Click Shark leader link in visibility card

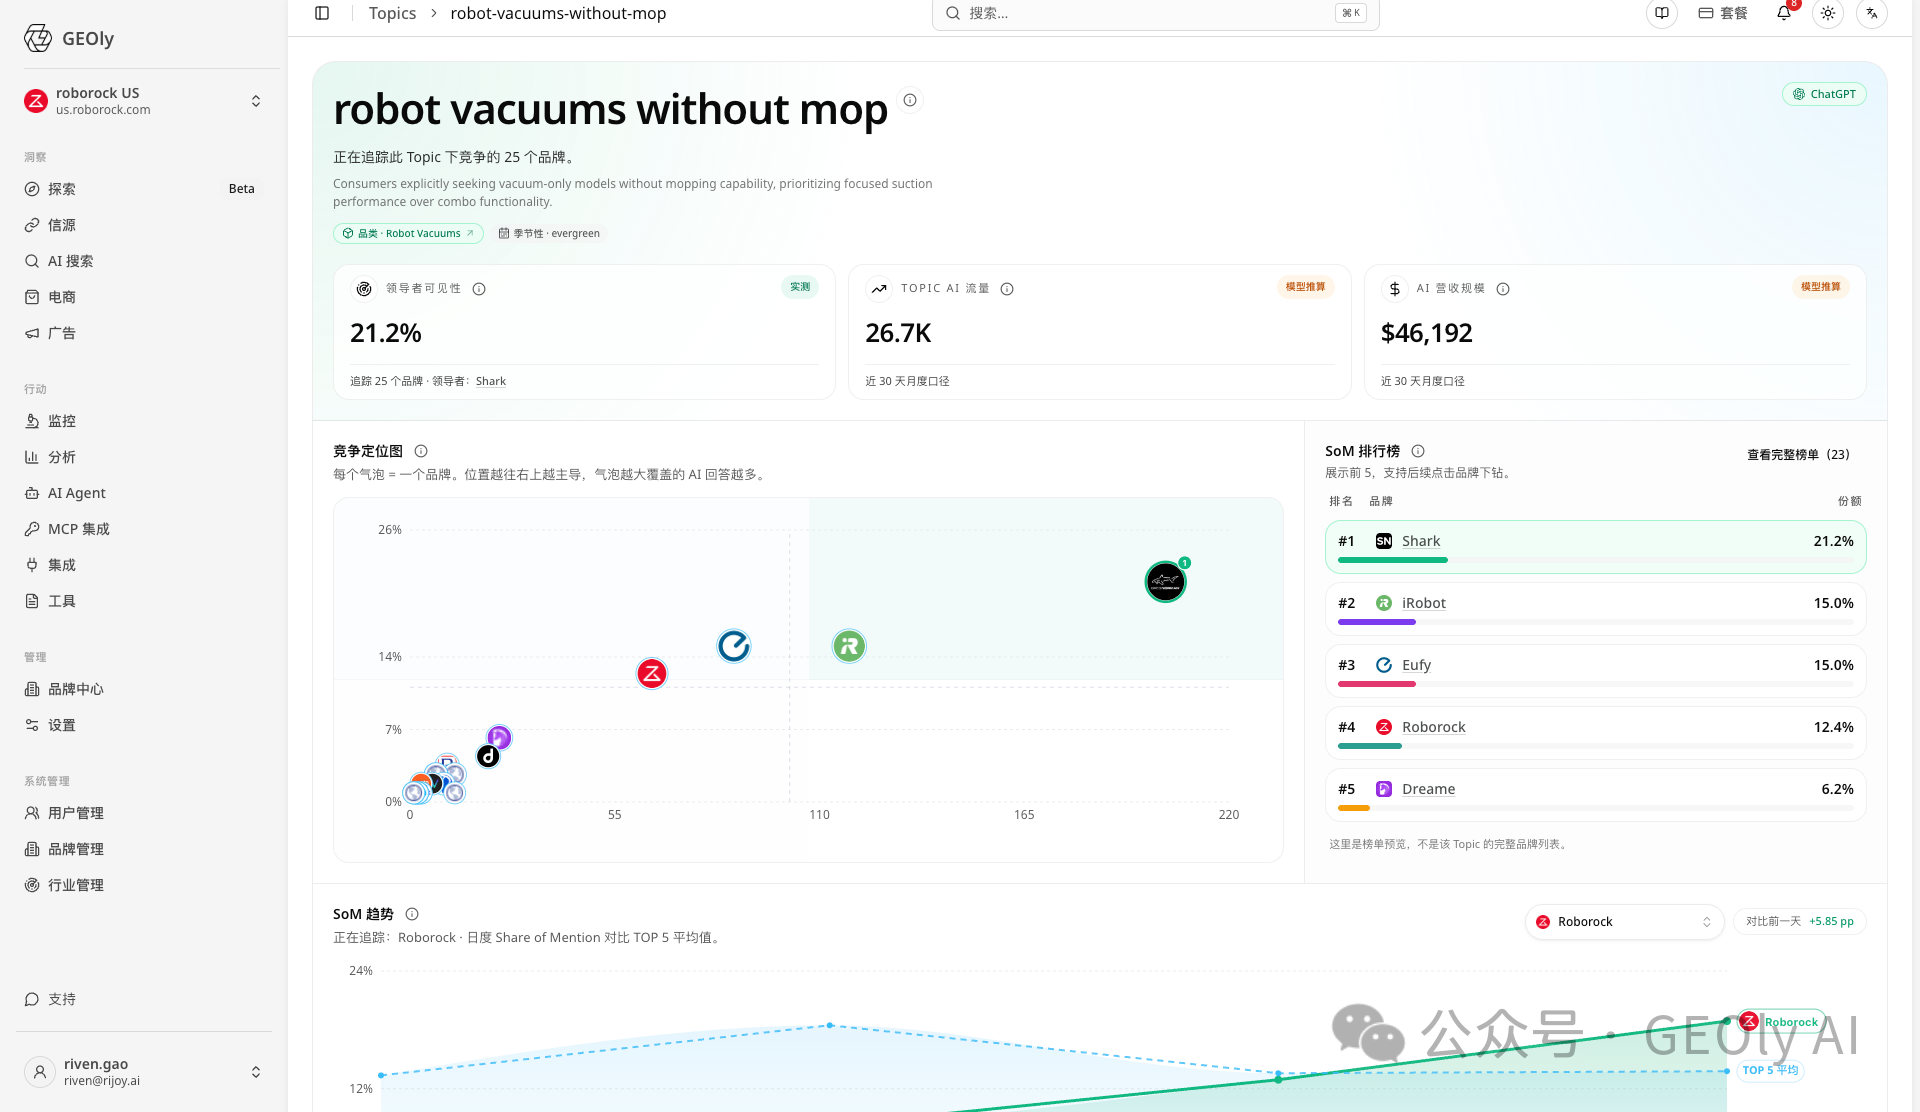(x=490, y=381)
